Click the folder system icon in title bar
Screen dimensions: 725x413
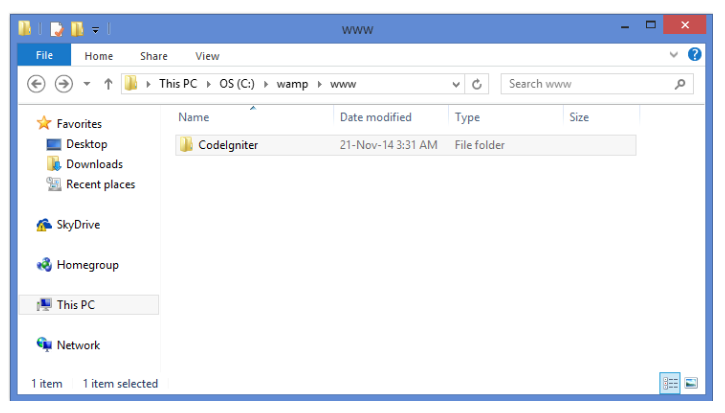[25, 29]
